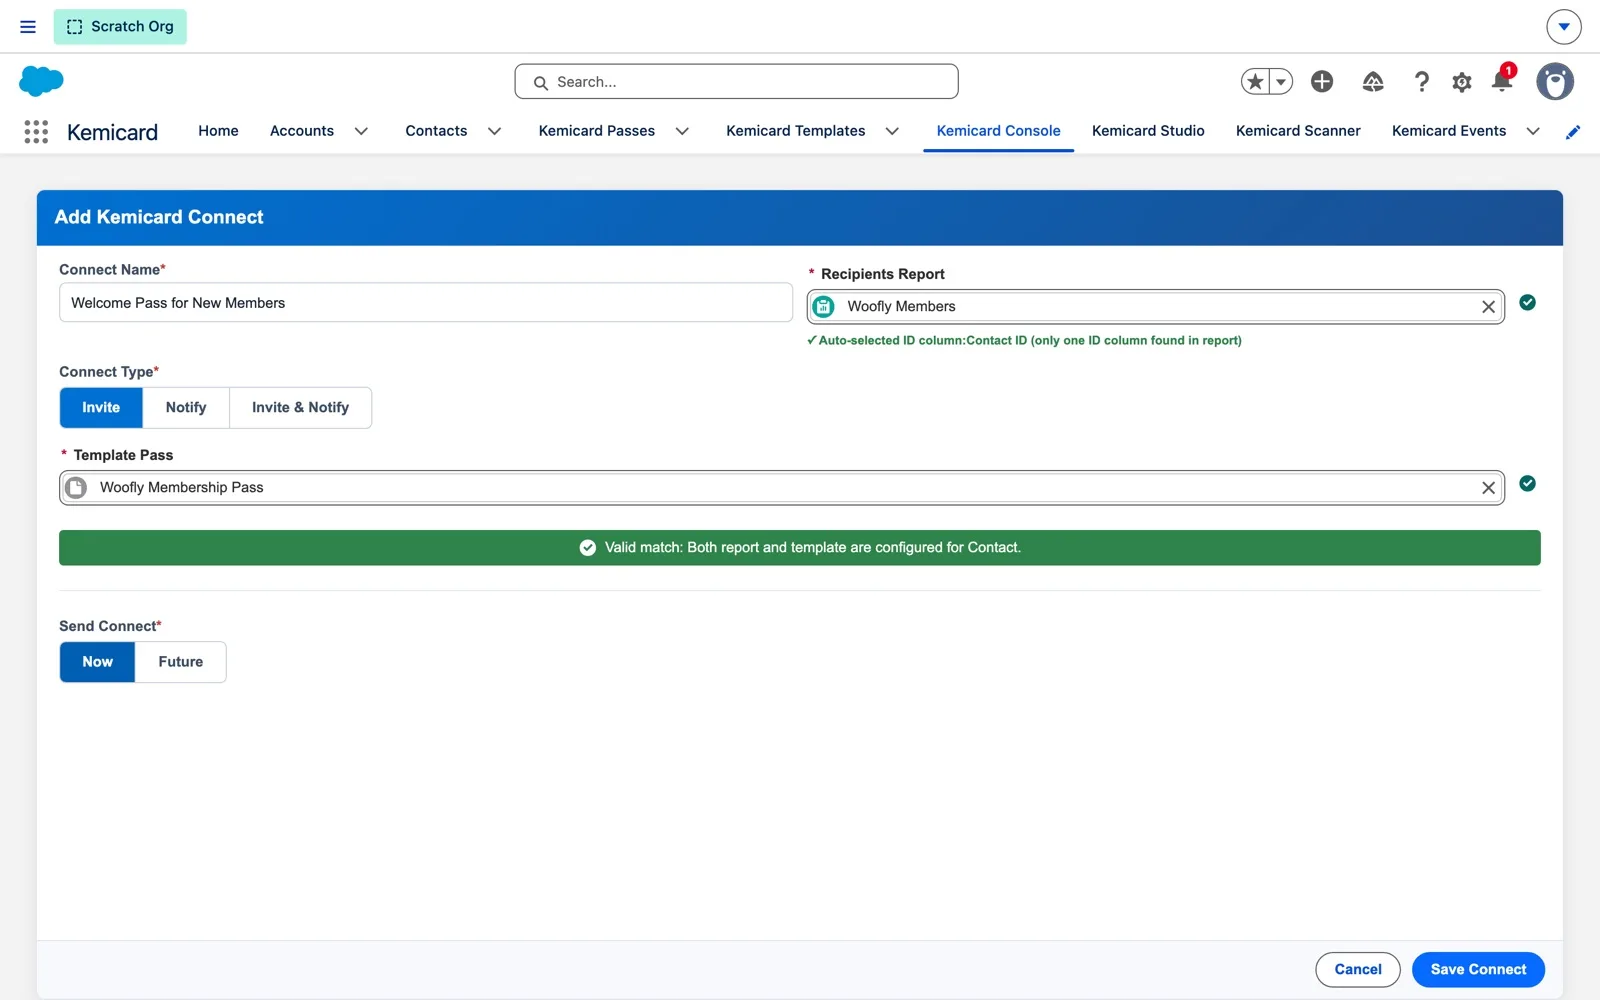Choose Now for Send Connect

pos(97,662)
